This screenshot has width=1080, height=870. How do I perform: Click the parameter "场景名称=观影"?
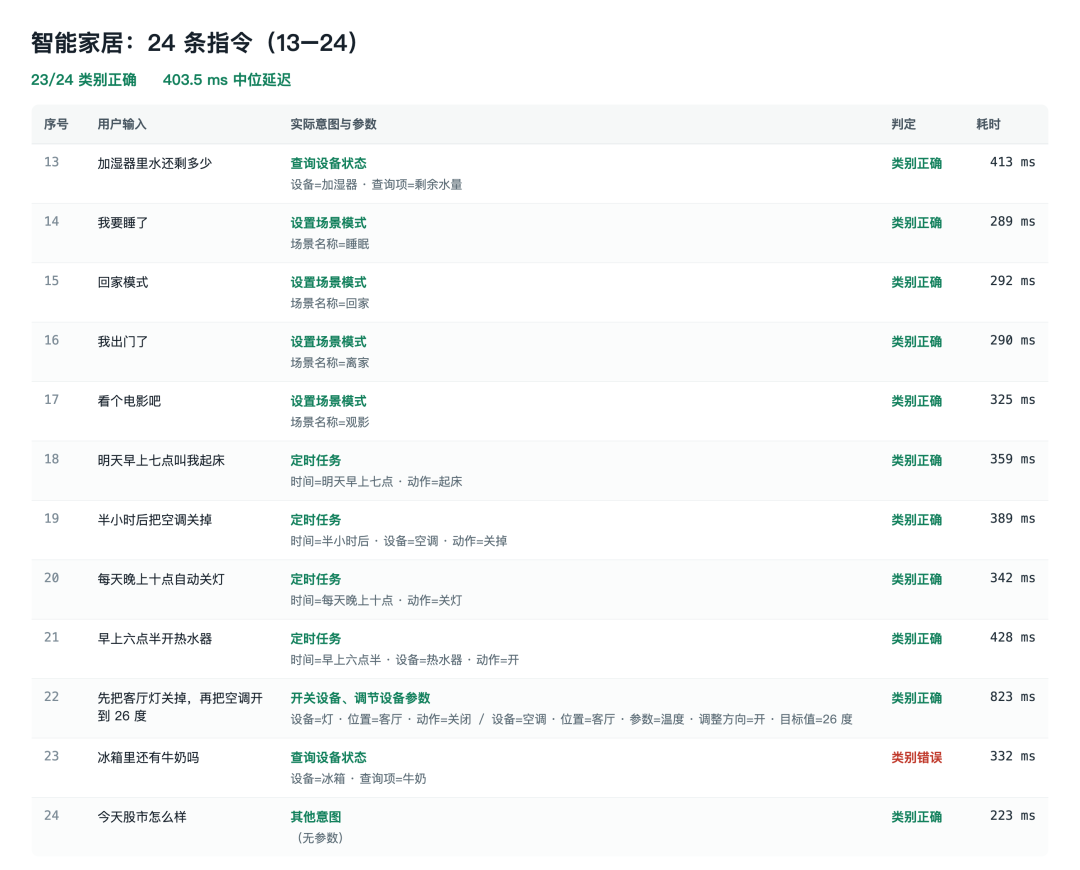pos(330,422)
